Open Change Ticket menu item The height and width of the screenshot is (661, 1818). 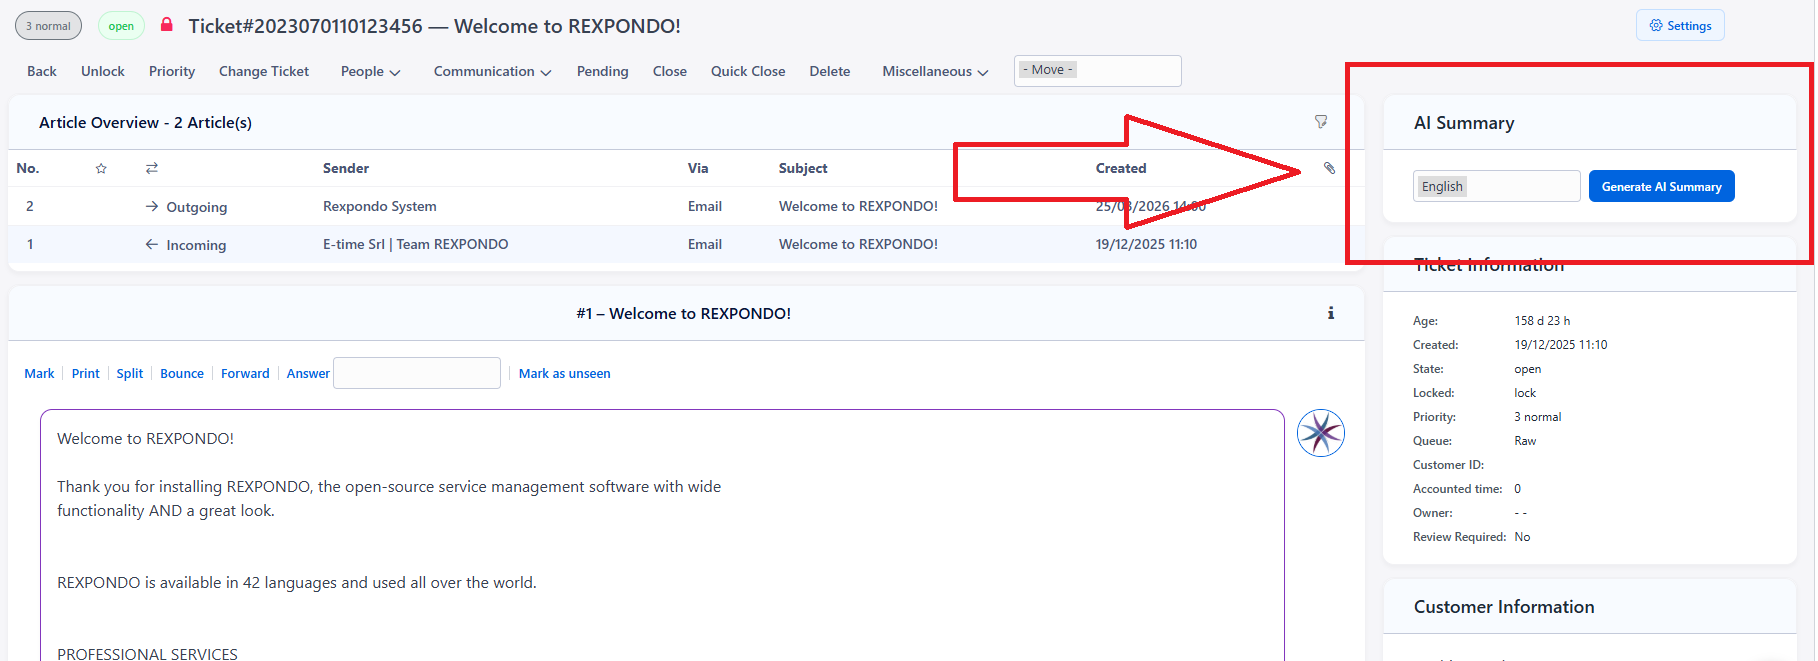[x=264, y=71]
